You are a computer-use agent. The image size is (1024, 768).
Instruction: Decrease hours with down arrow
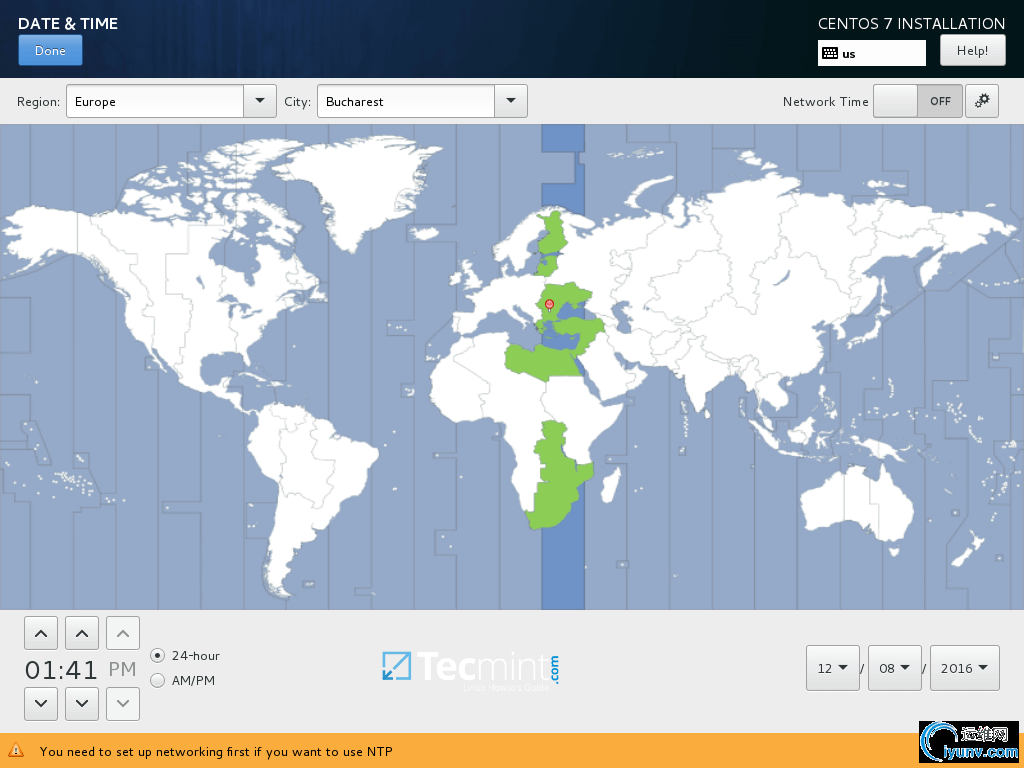[40, 703]
